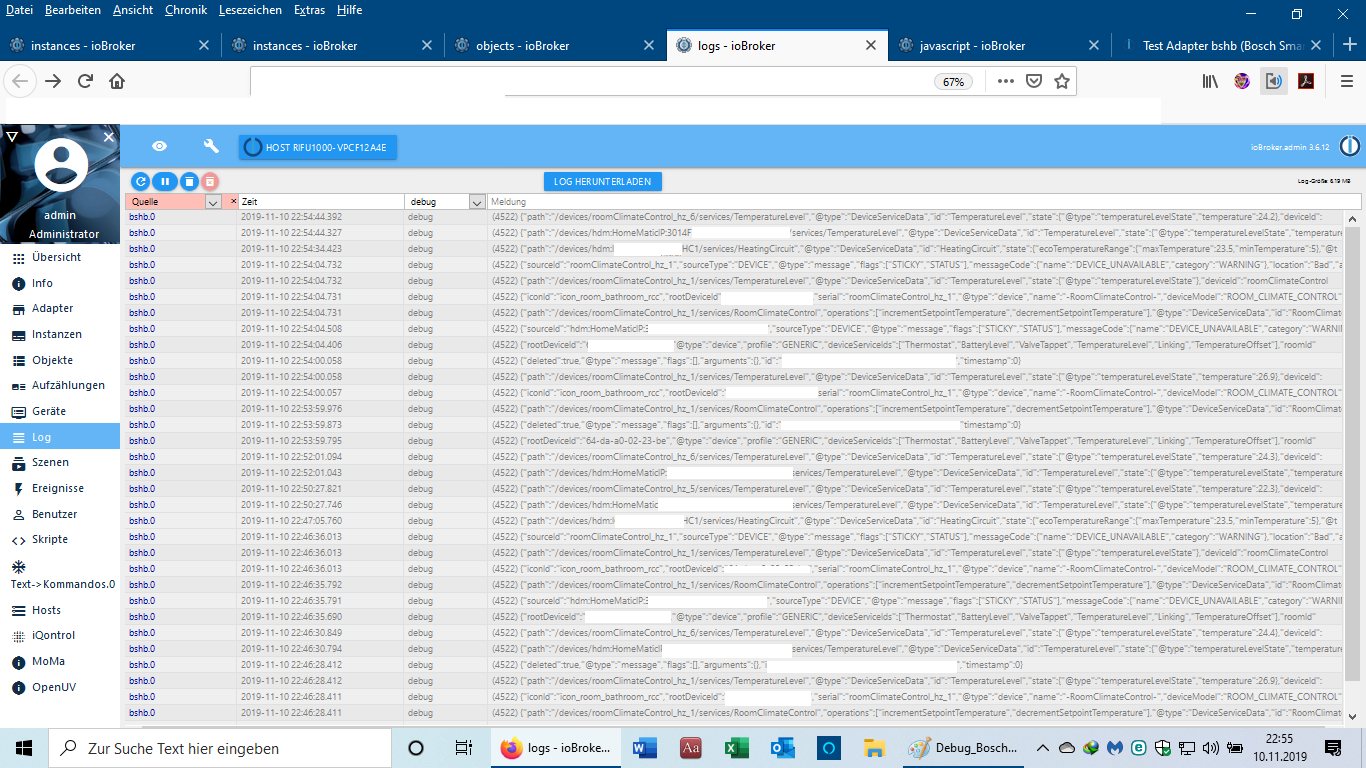Open the Lesezeichen menu

tap(250, 10)
